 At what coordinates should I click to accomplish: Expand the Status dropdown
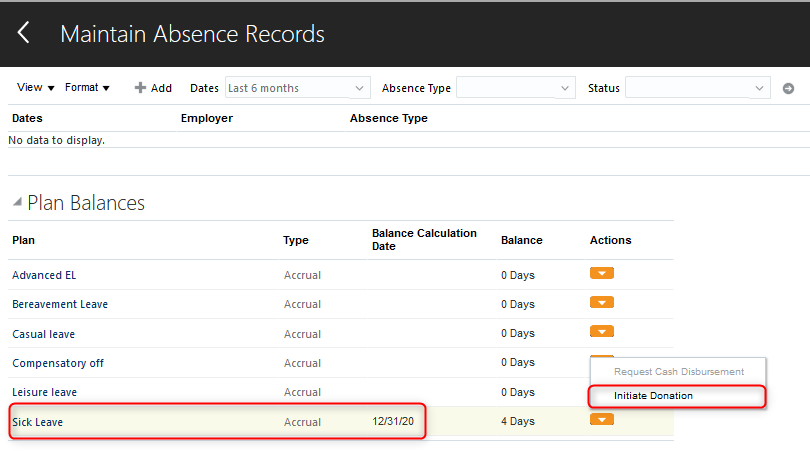[x=697, y=88]
